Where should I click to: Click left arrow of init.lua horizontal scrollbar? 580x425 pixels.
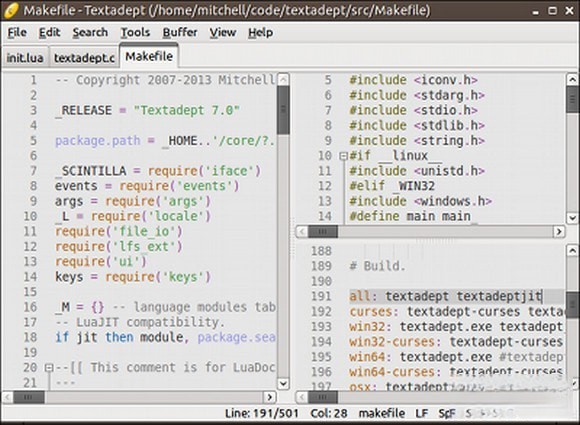(x=7, y=397)
